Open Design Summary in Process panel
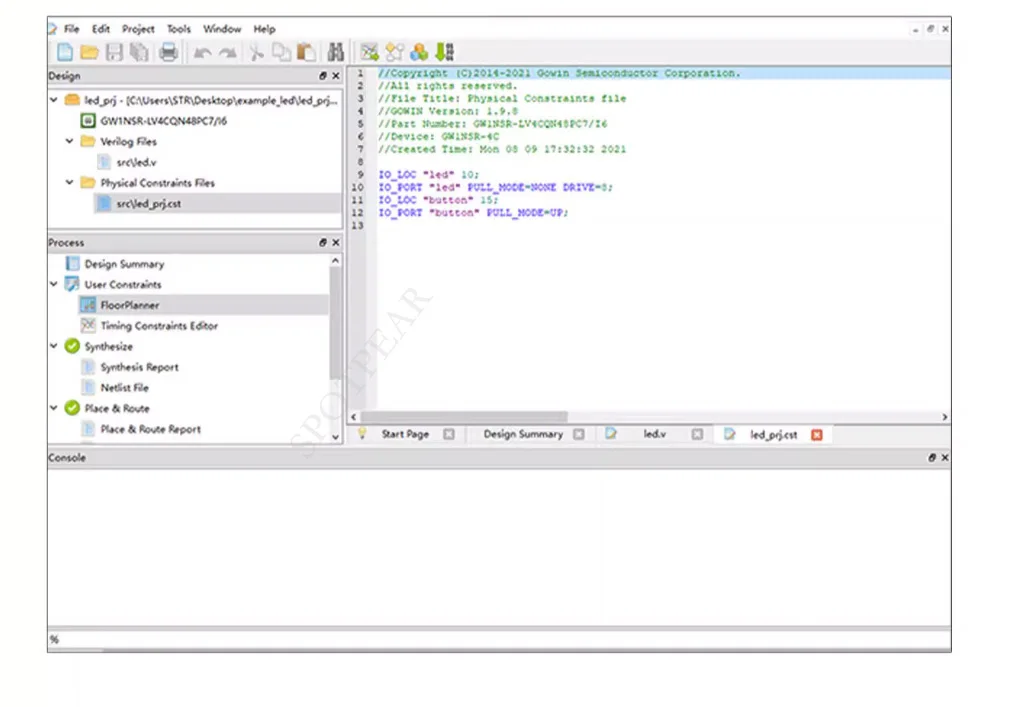This screenshot has height=707, width=1015. [x=124, y=264]
